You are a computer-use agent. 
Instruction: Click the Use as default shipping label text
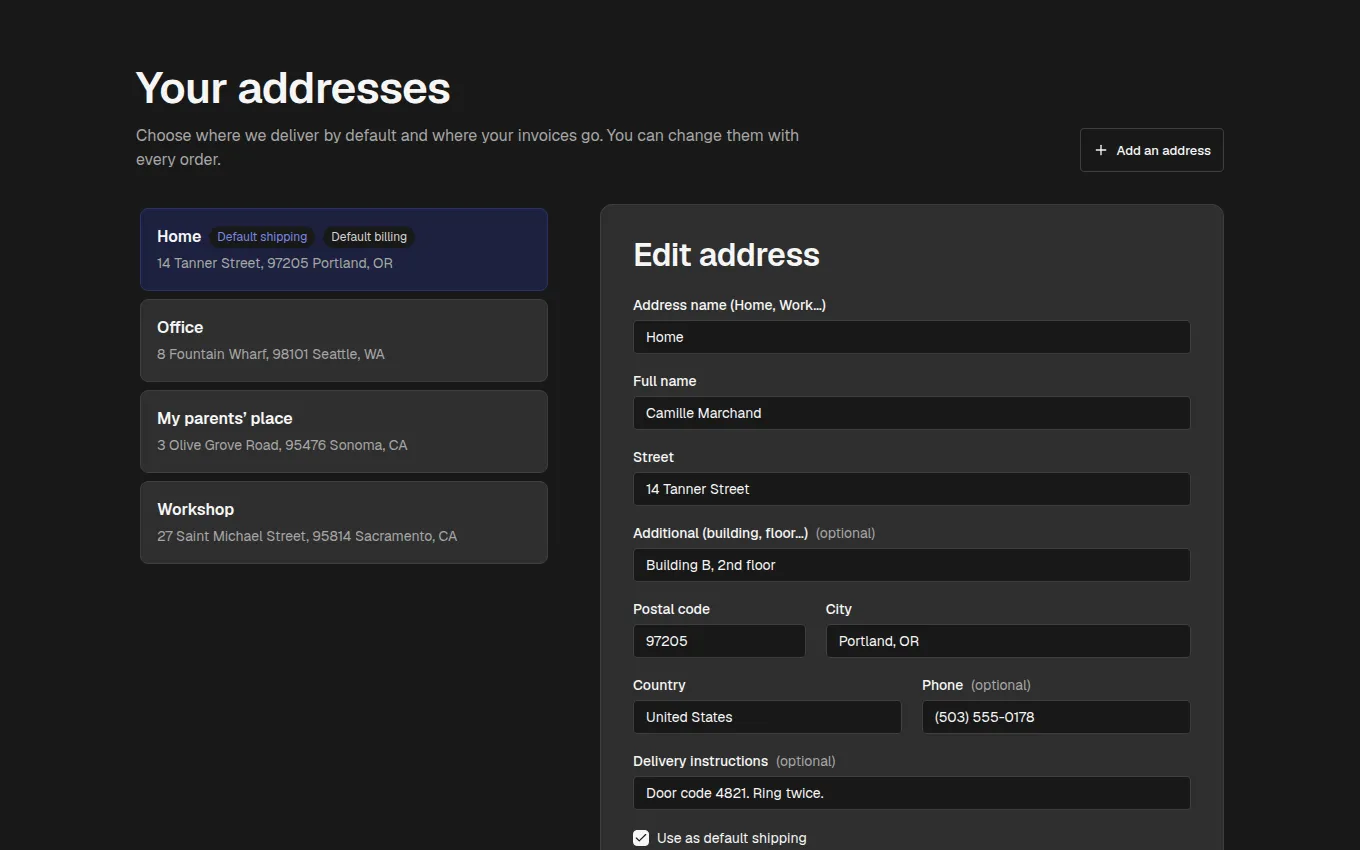(731, 838)
